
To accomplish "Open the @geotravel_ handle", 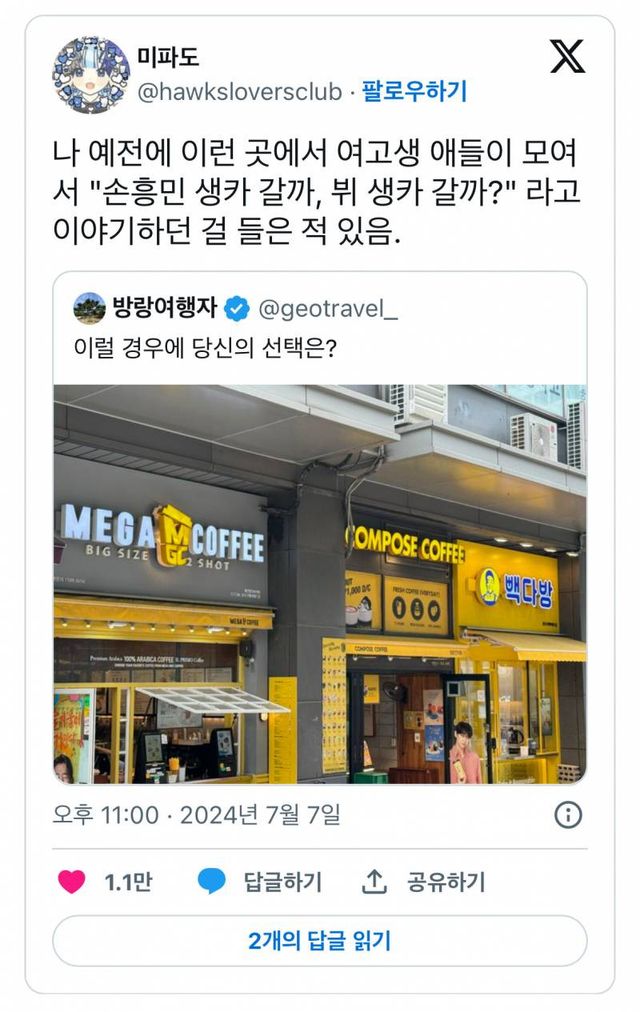I will [x=328, y=309].
